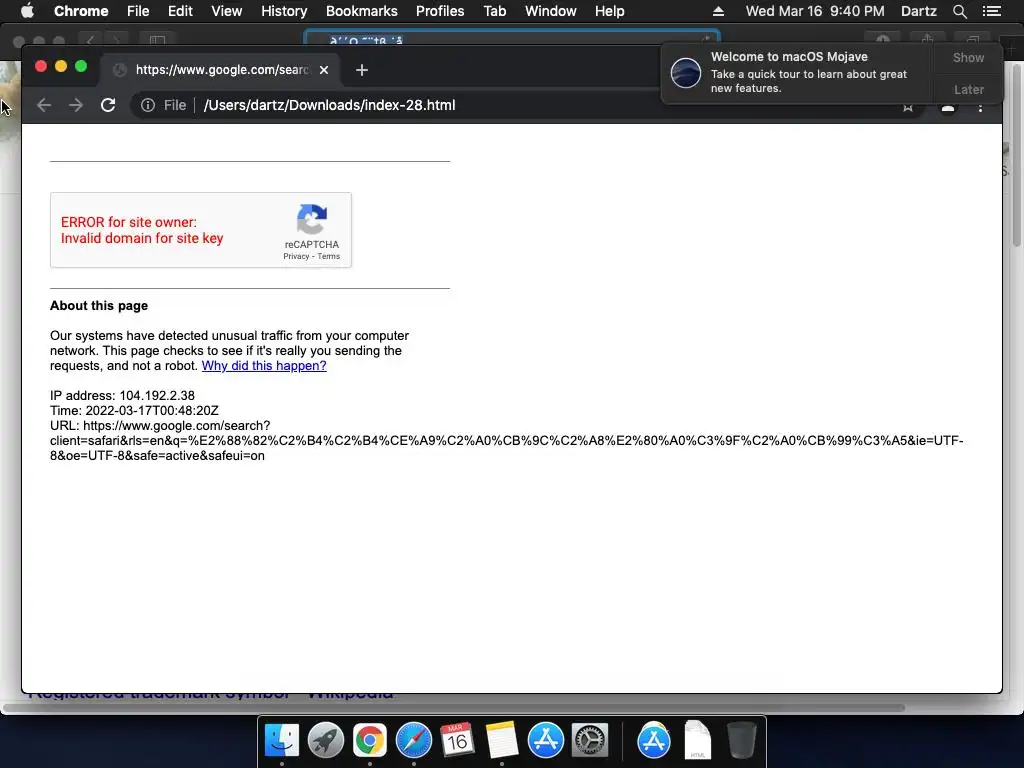This screenshot has width=1024, height=768.
Task: Open the Tab menu
Action: pos(494,11)
